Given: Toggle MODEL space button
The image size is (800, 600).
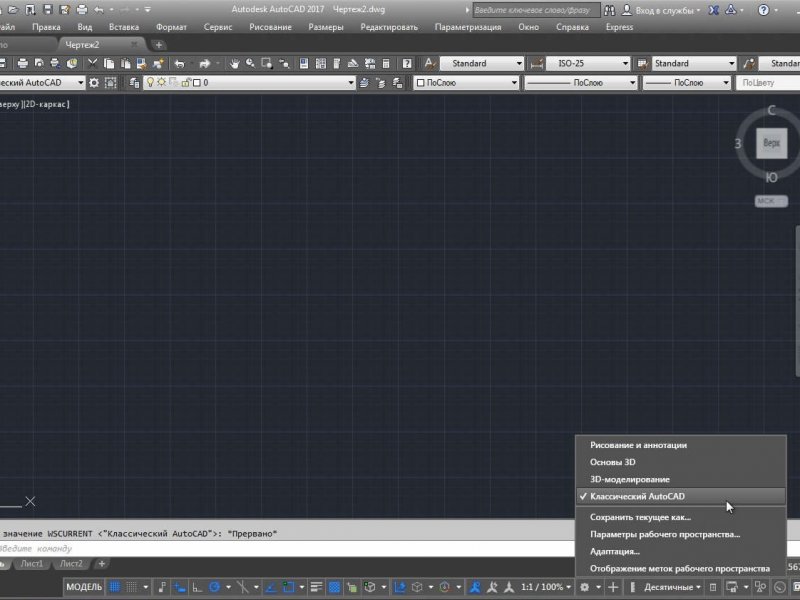Looking at the screenshot, I should [84, 587].
